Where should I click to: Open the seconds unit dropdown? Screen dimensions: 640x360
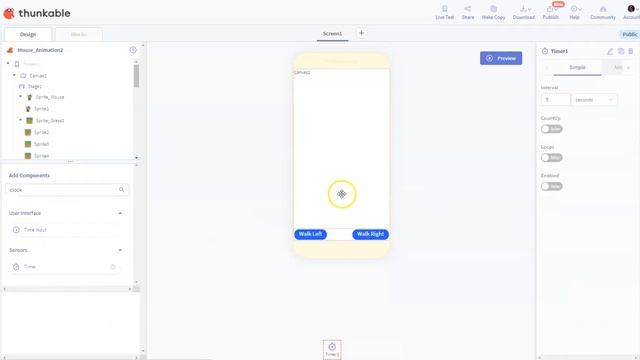coord(594,100)
